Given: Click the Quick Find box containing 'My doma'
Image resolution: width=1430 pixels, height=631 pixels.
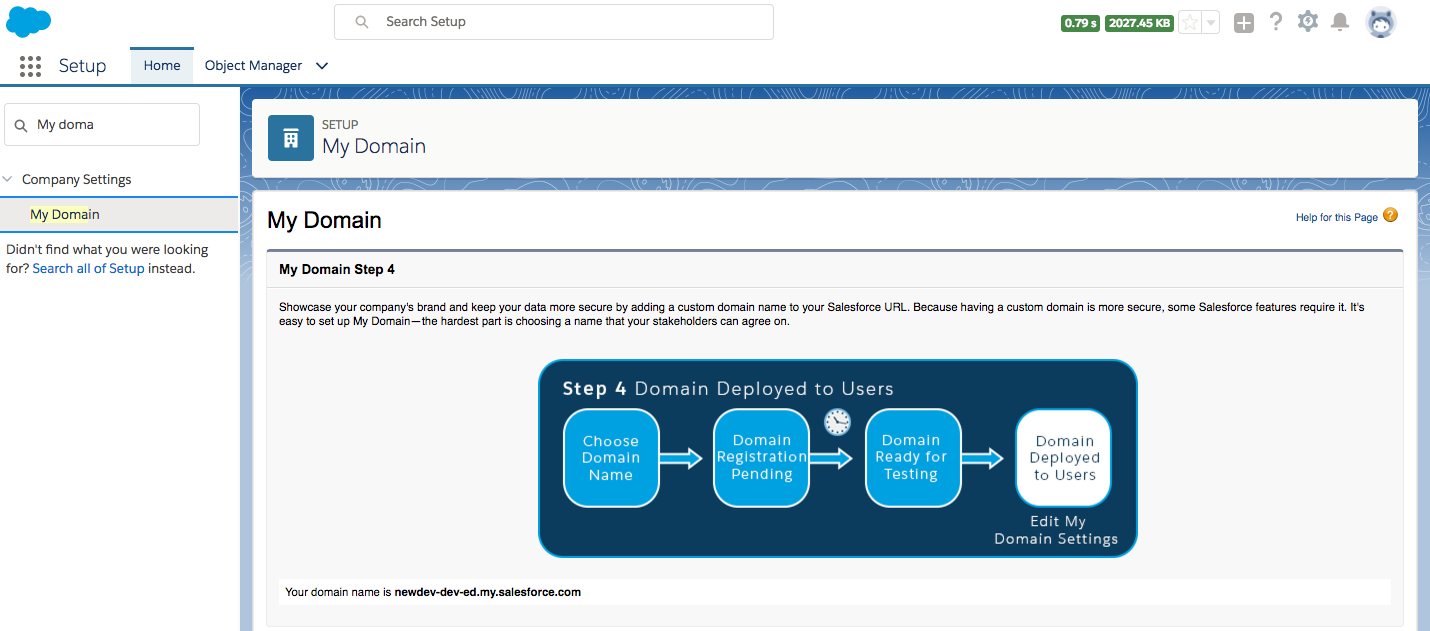Looking at the screenshot, I should (x=102, y=125).
